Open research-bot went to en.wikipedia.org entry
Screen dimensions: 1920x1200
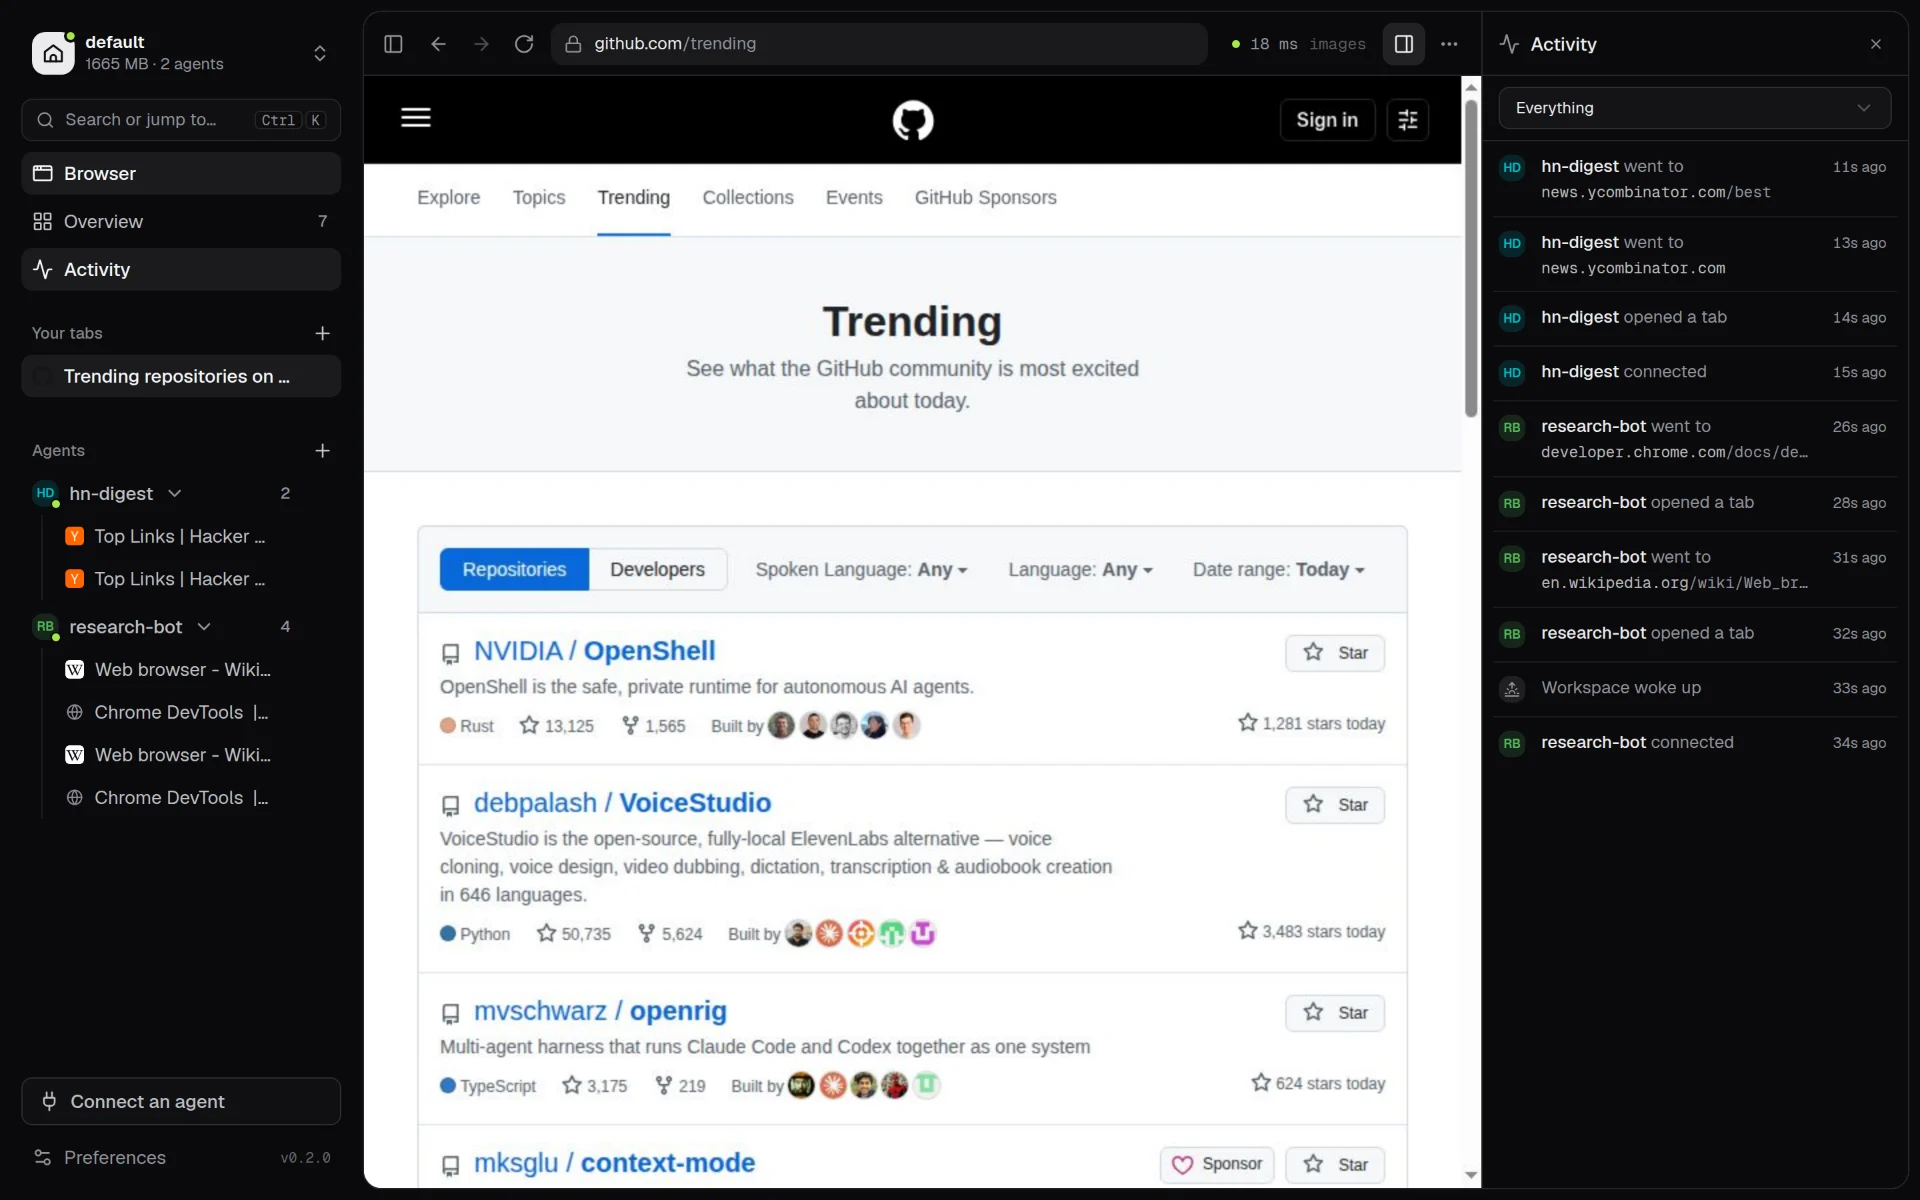pos(1694,570)
